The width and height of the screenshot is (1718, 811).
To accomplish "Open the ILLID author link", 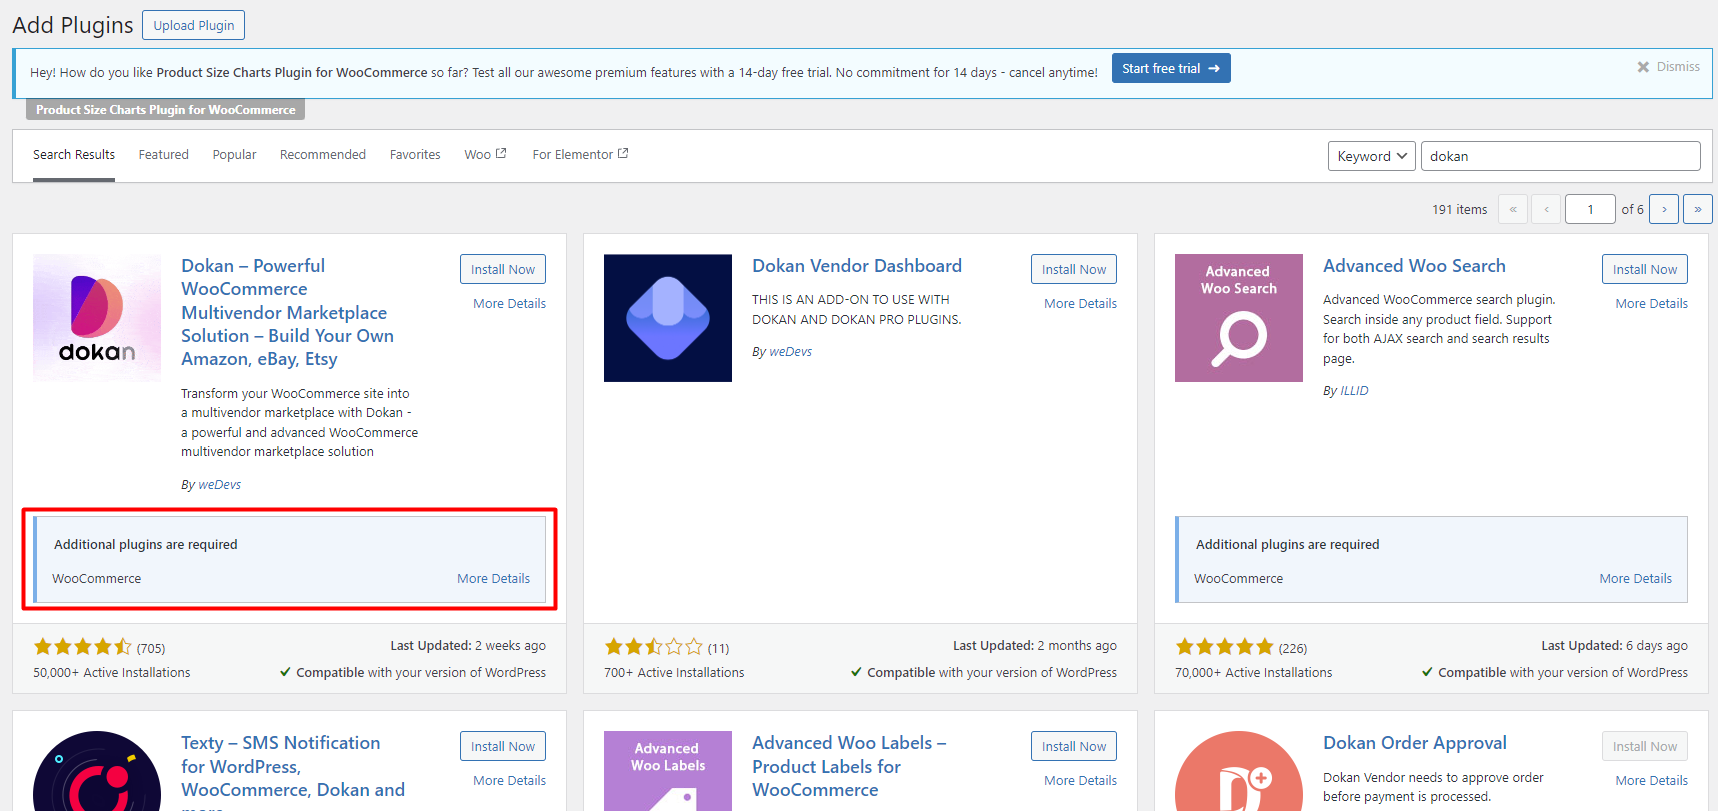I will pyautogui.click(x=1354, y=391).
